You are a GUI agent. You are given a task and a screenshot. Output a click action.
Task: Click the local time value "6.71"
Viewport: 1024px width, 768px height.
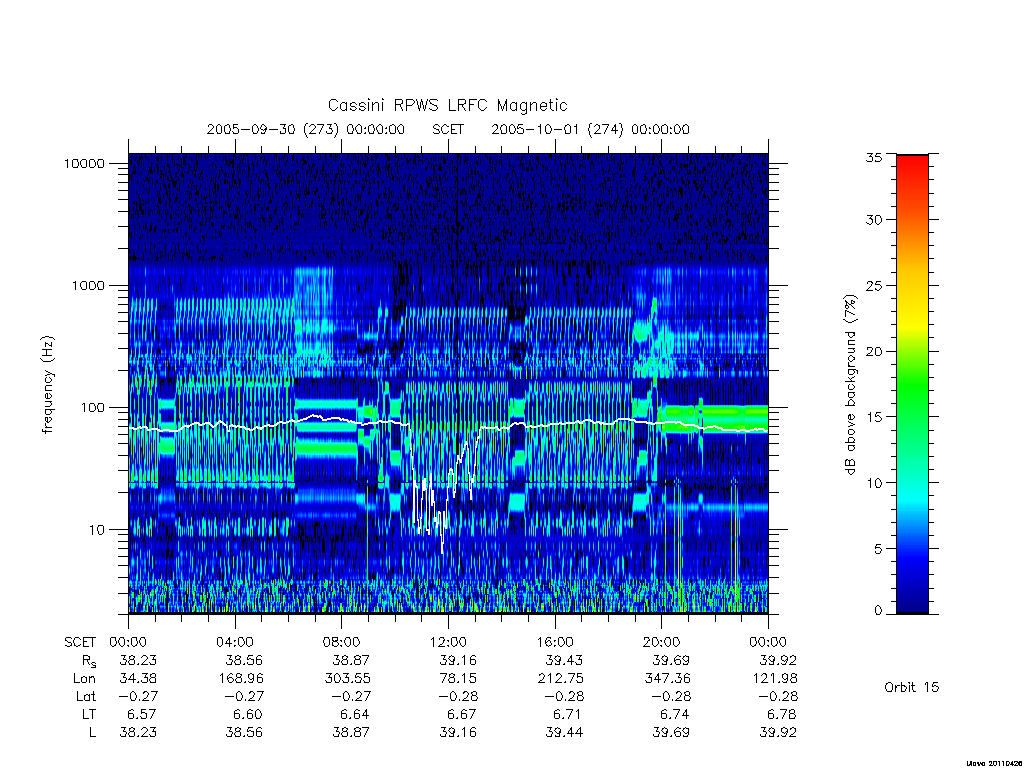pos(568,714)
